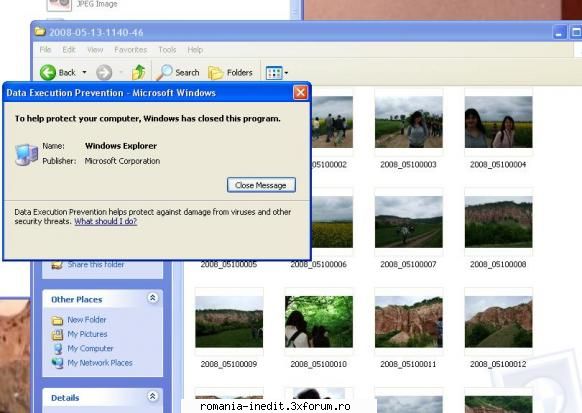Viewport: 582px width, 413px height.
Task: Open the Back history dropdown arrow
Action: 85,72
